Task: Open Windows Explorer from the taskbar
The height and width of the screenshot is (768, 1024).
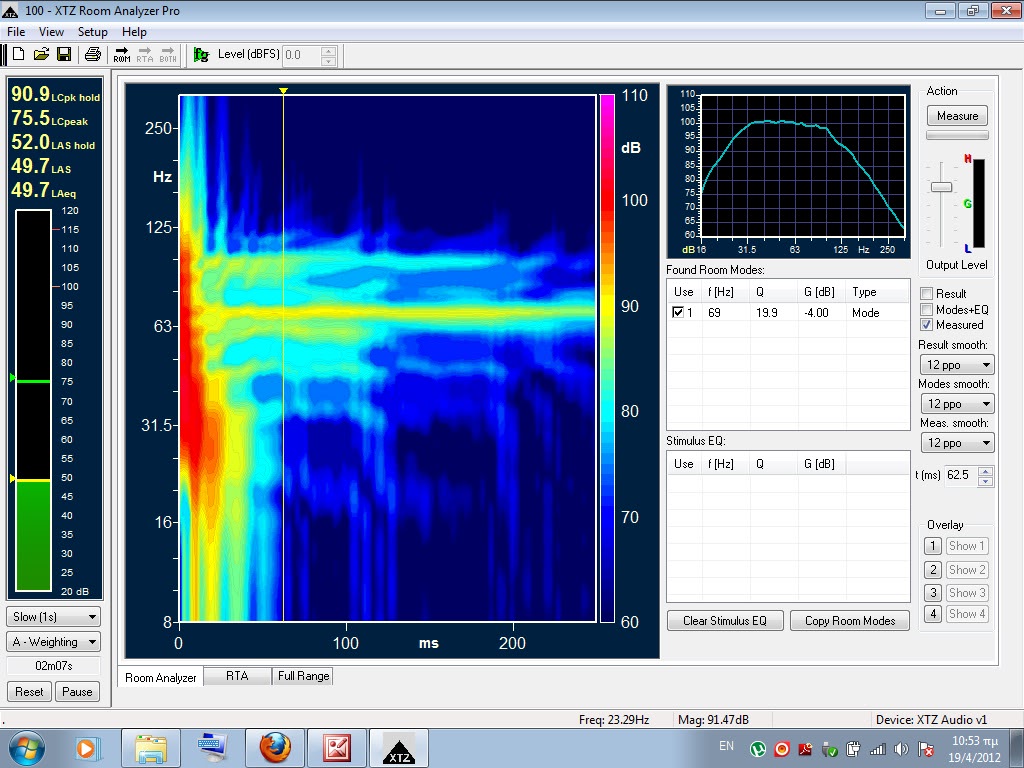Action: pos(151,747)
